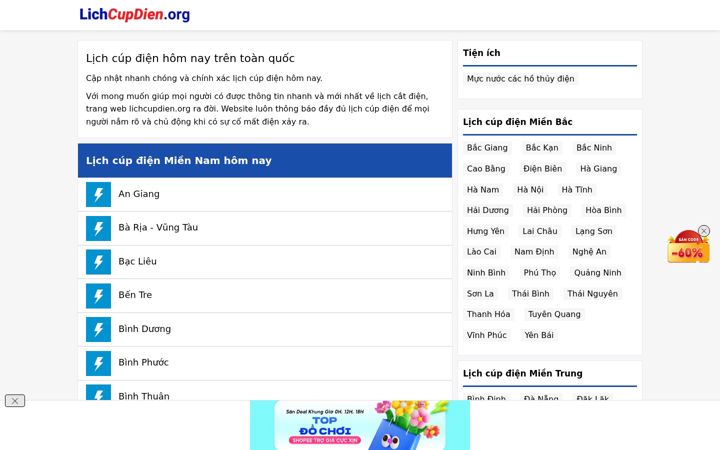Select Ninh Bình province link
This screenshot has width=720, height=450.
tap(486, 273)
